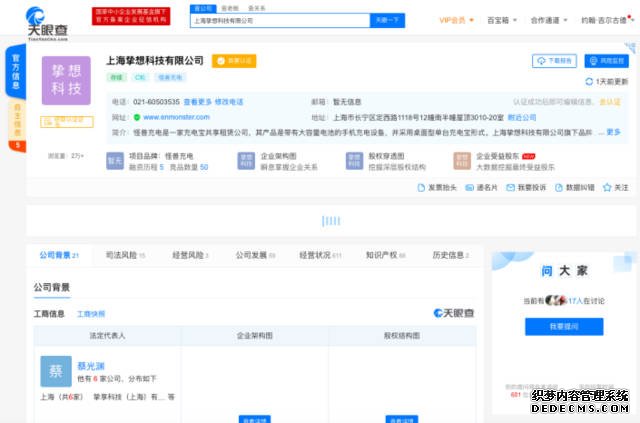Click the financing history count 5
This screenshot has height=423, width=640.
point(162,167)
